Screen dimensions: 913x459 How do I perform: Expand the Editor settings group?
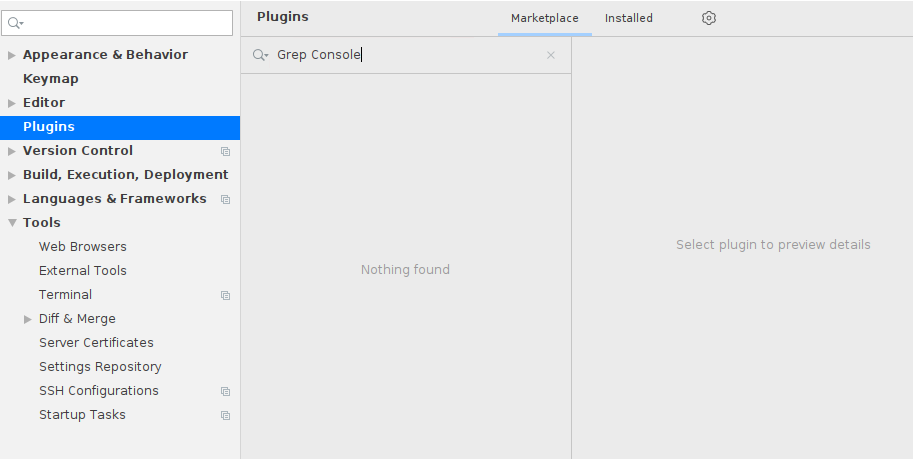[x=12, y=103]
